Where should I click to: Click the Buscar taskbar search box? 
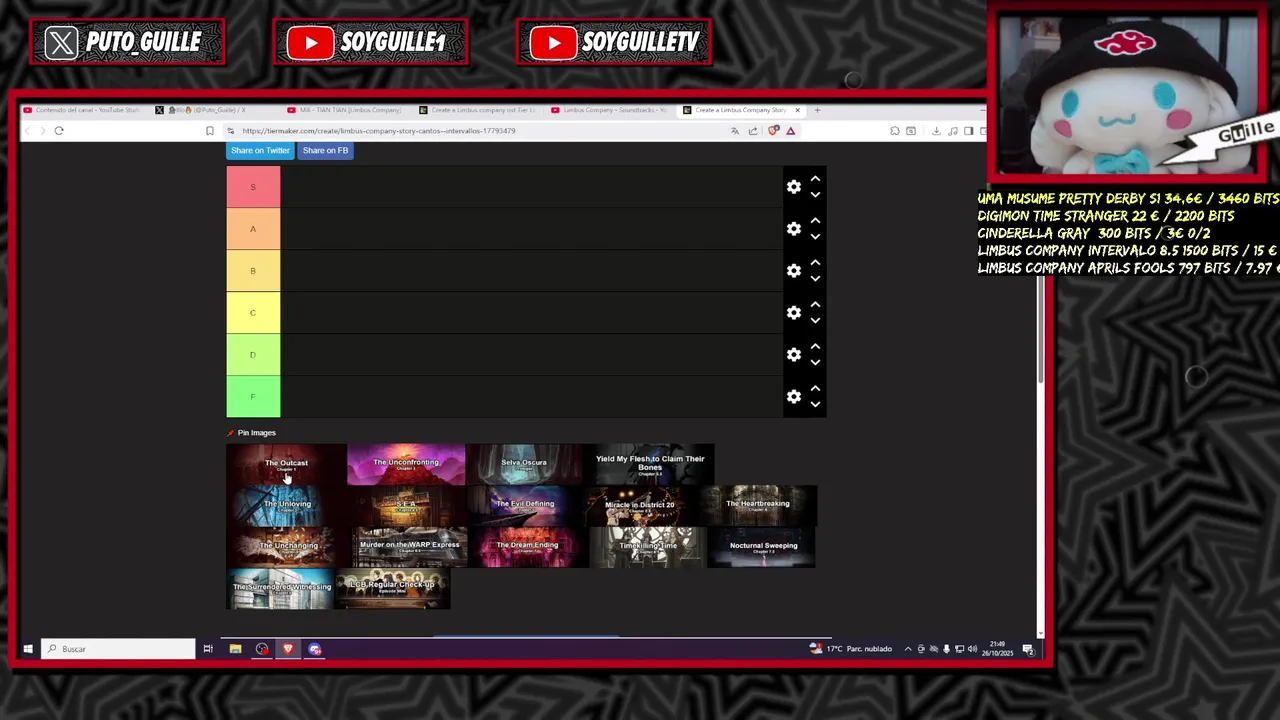[119, 649]
